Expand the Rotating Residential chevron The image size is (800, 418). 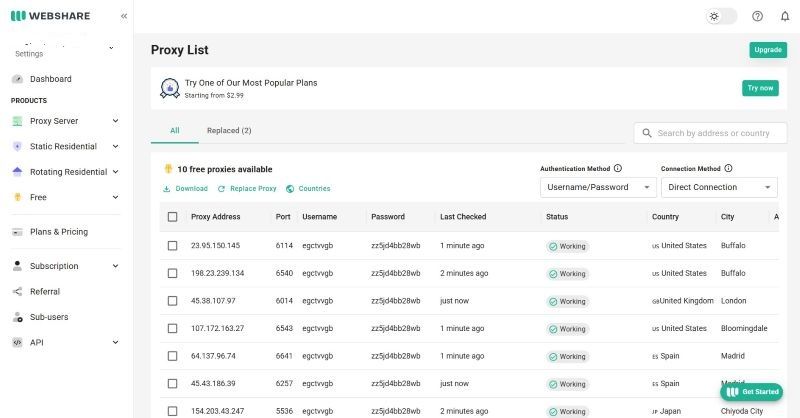point(115,171)
